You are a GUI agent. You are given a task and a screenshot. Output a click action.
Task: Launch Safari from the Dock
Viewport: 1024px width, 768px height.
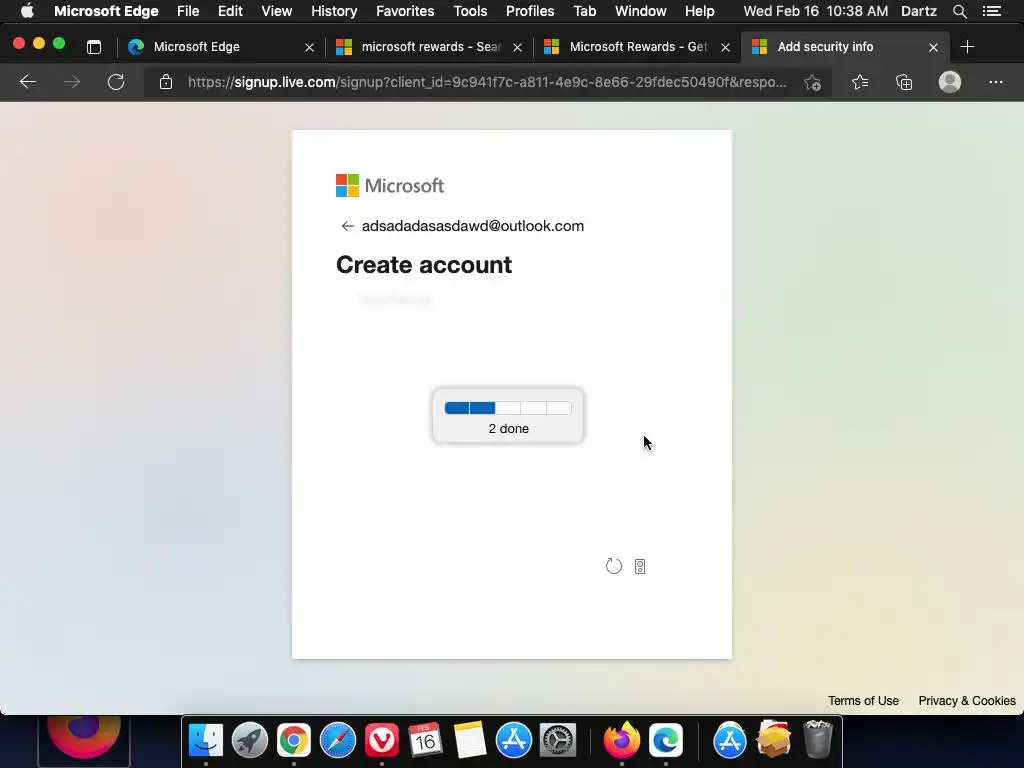pos(338,741)
